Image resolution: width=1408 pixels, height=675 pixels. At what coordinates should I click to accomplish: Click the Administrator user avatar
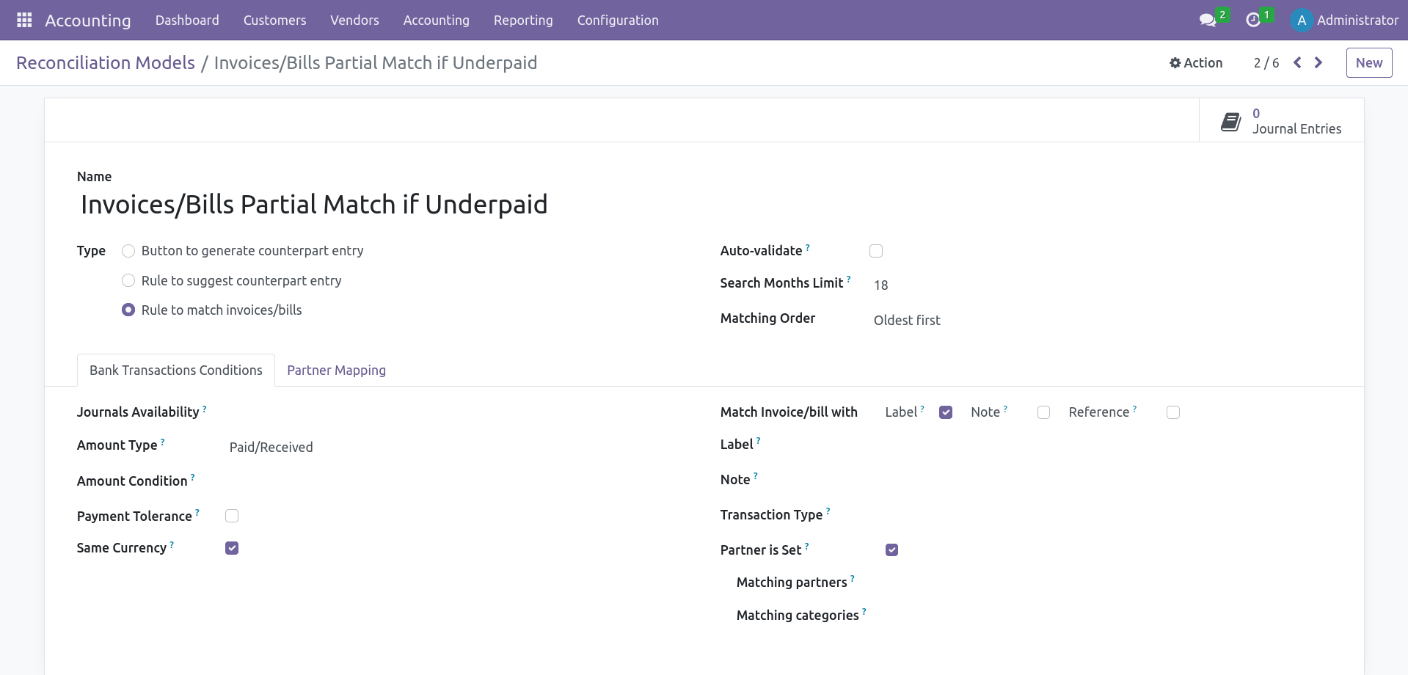[x=1301, y=20]
